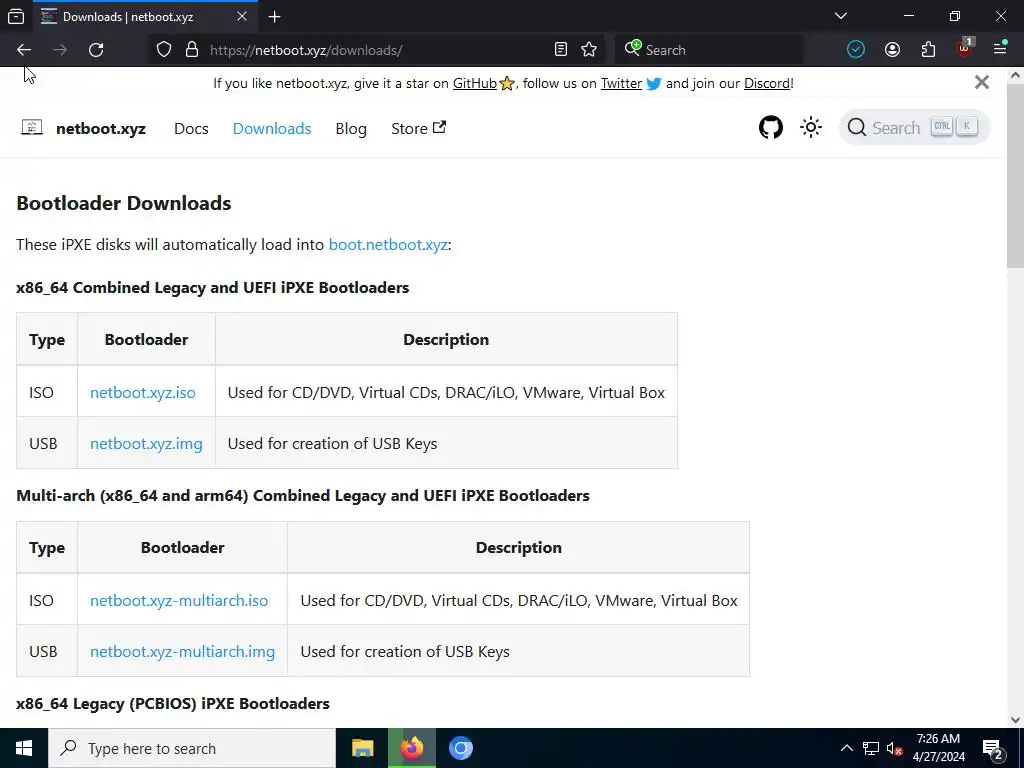Follow the Discord link in banner
Image resolution: width=1024 pixels, height=768 pixels.
coord(767,84)
